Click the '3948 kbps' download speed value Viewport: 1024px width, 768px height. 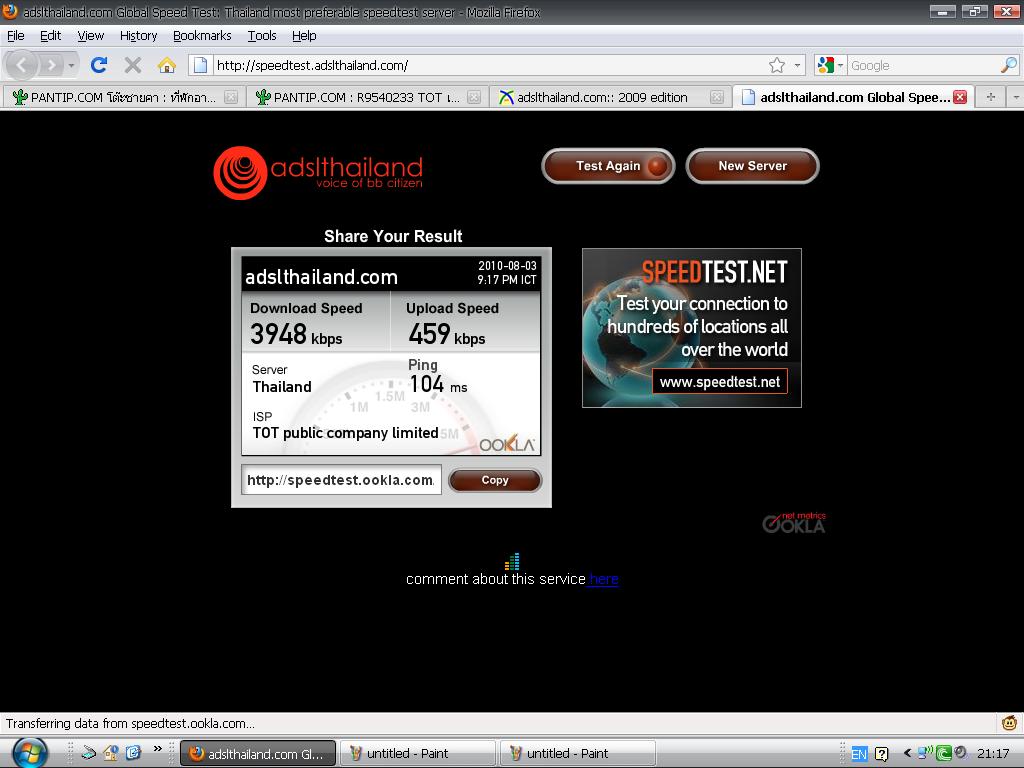point(296,334)
